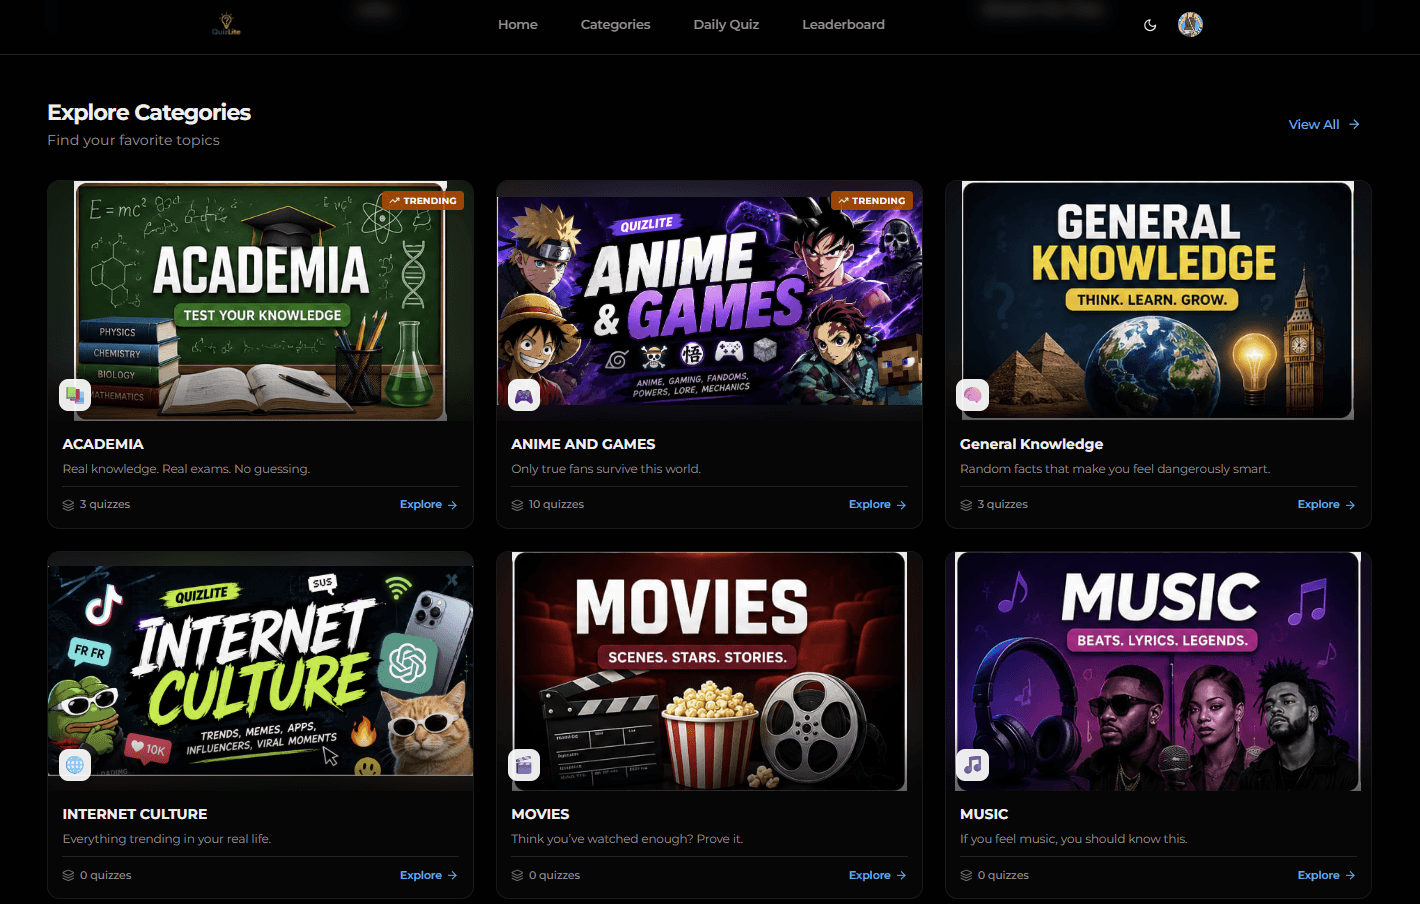Click the quiz stack icon on Anime card
This screenshot has width=1420, height=904.
(517, 505)
